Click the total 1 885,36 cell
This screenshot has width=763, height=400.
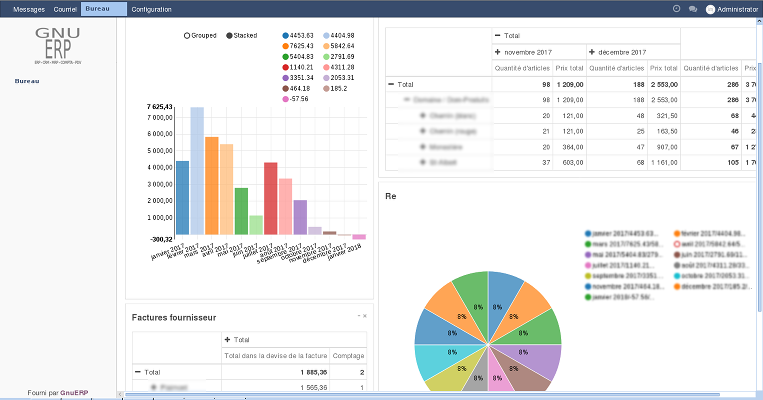coord(313,372)
